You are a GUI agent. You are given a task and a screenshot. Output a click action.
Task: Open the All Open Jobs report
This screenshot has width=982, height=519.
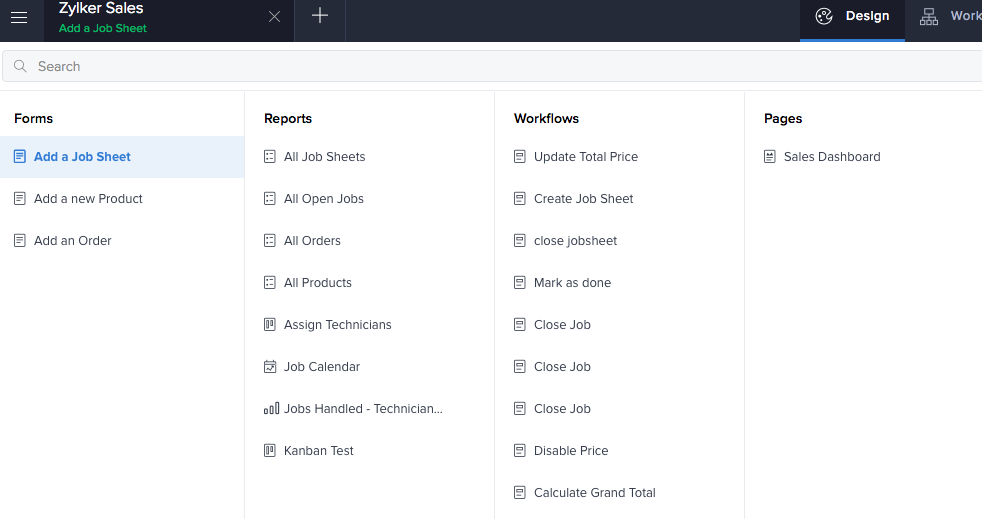324,199
